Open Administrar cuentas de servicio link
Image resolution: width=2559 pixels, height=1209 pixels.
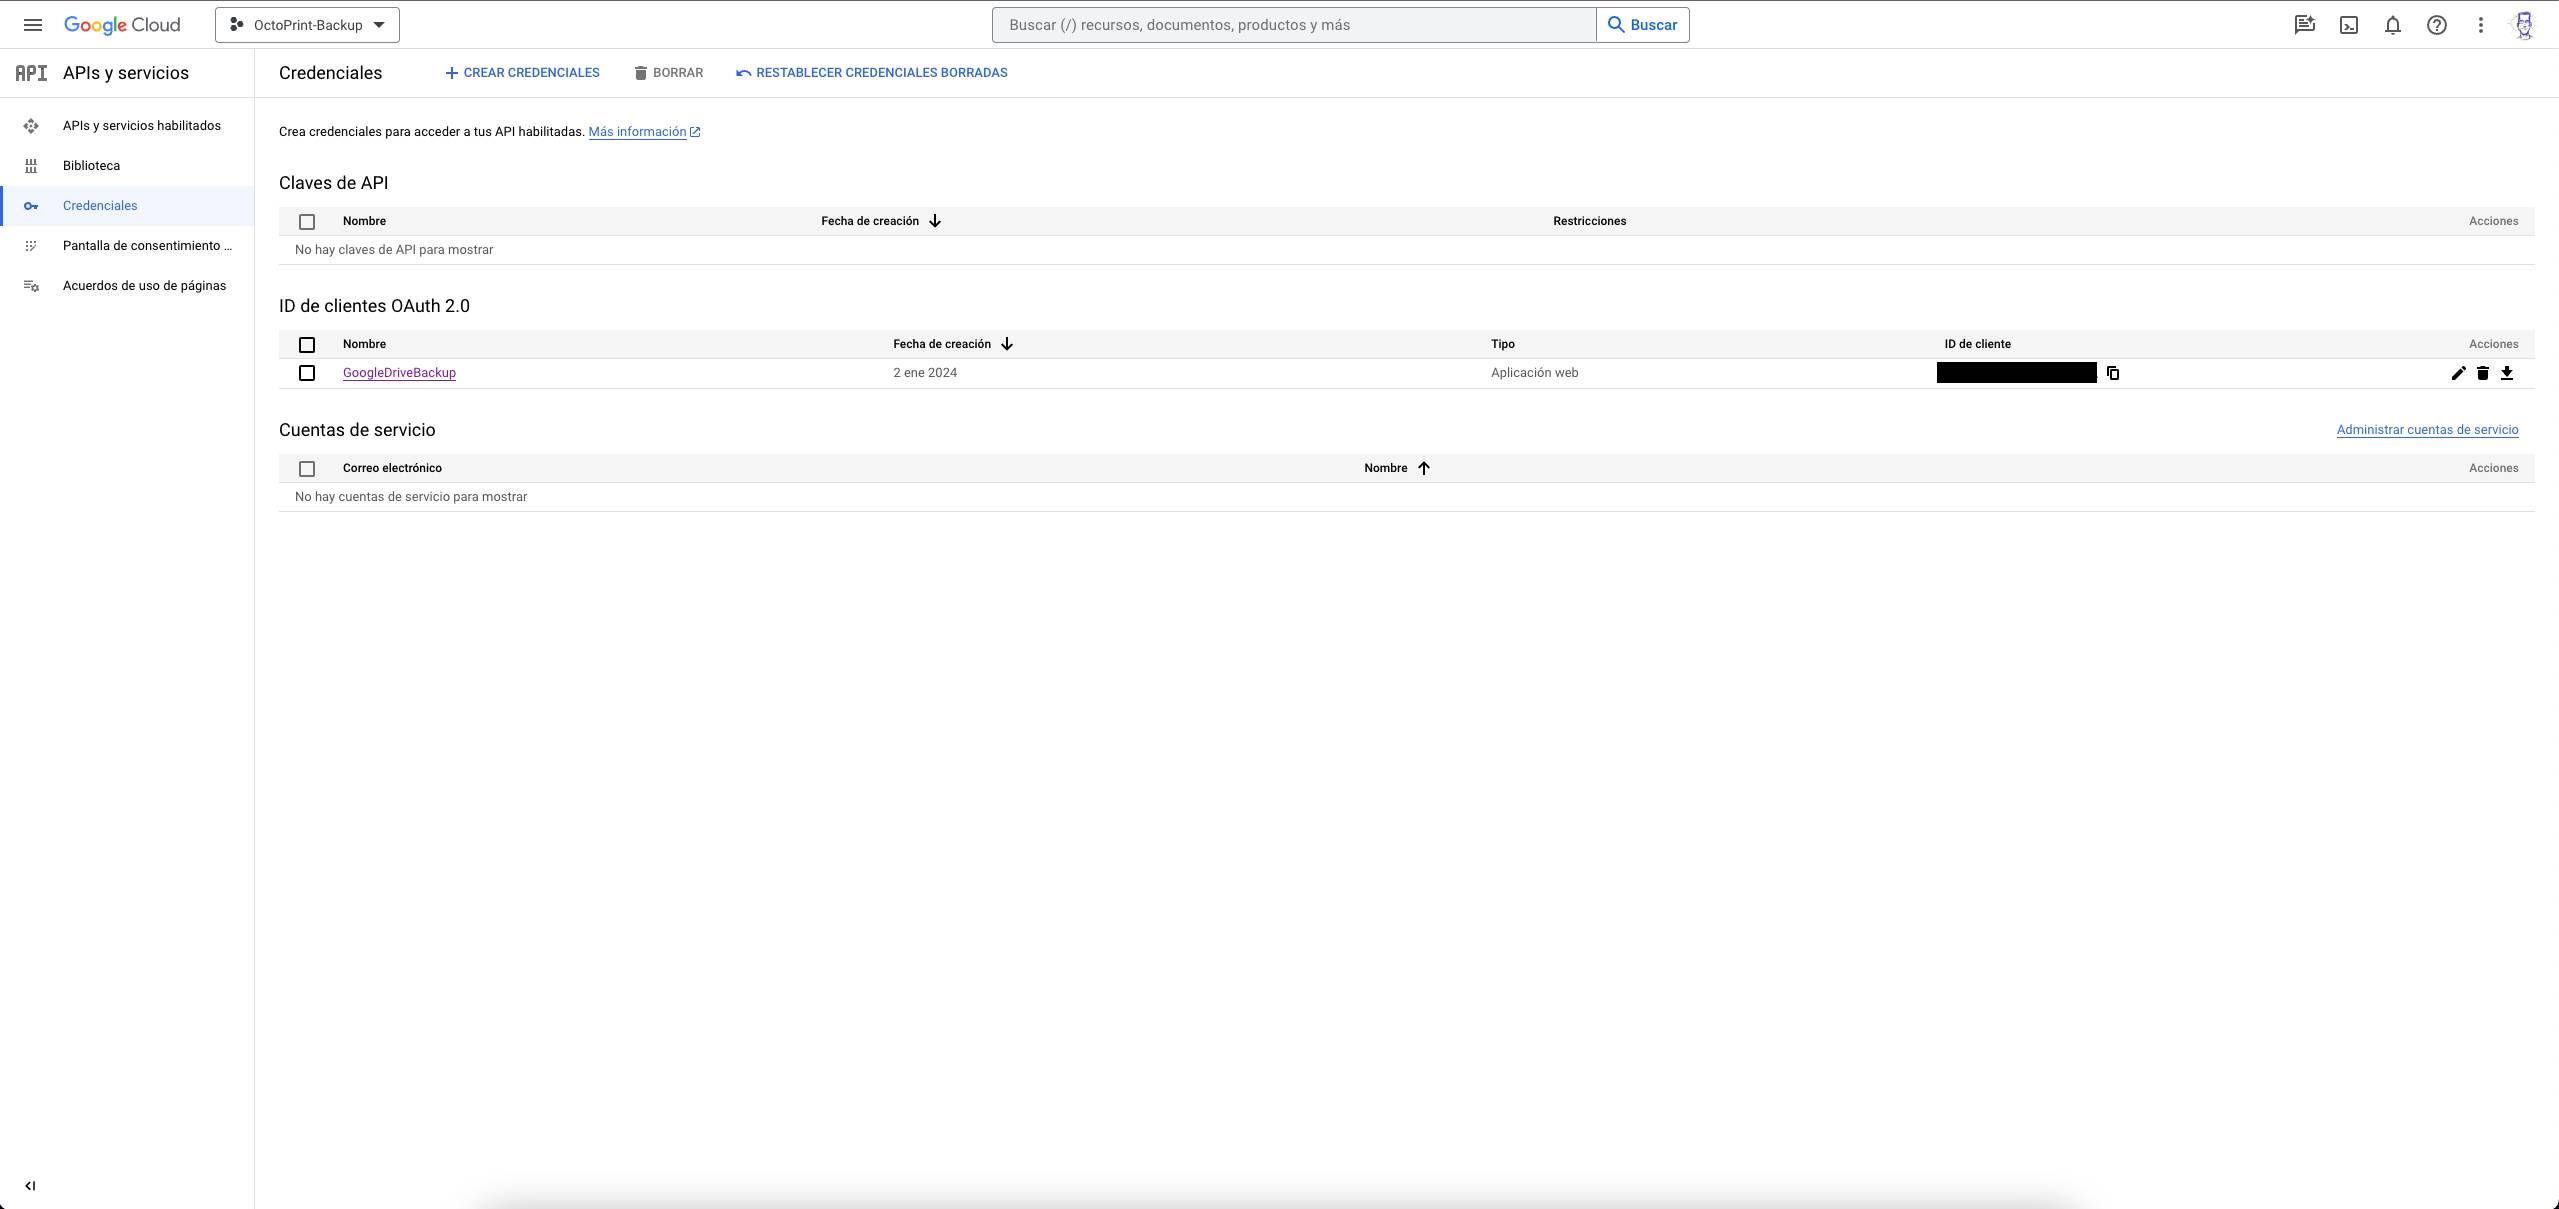pyautogui.click(x=2427, y=430)
